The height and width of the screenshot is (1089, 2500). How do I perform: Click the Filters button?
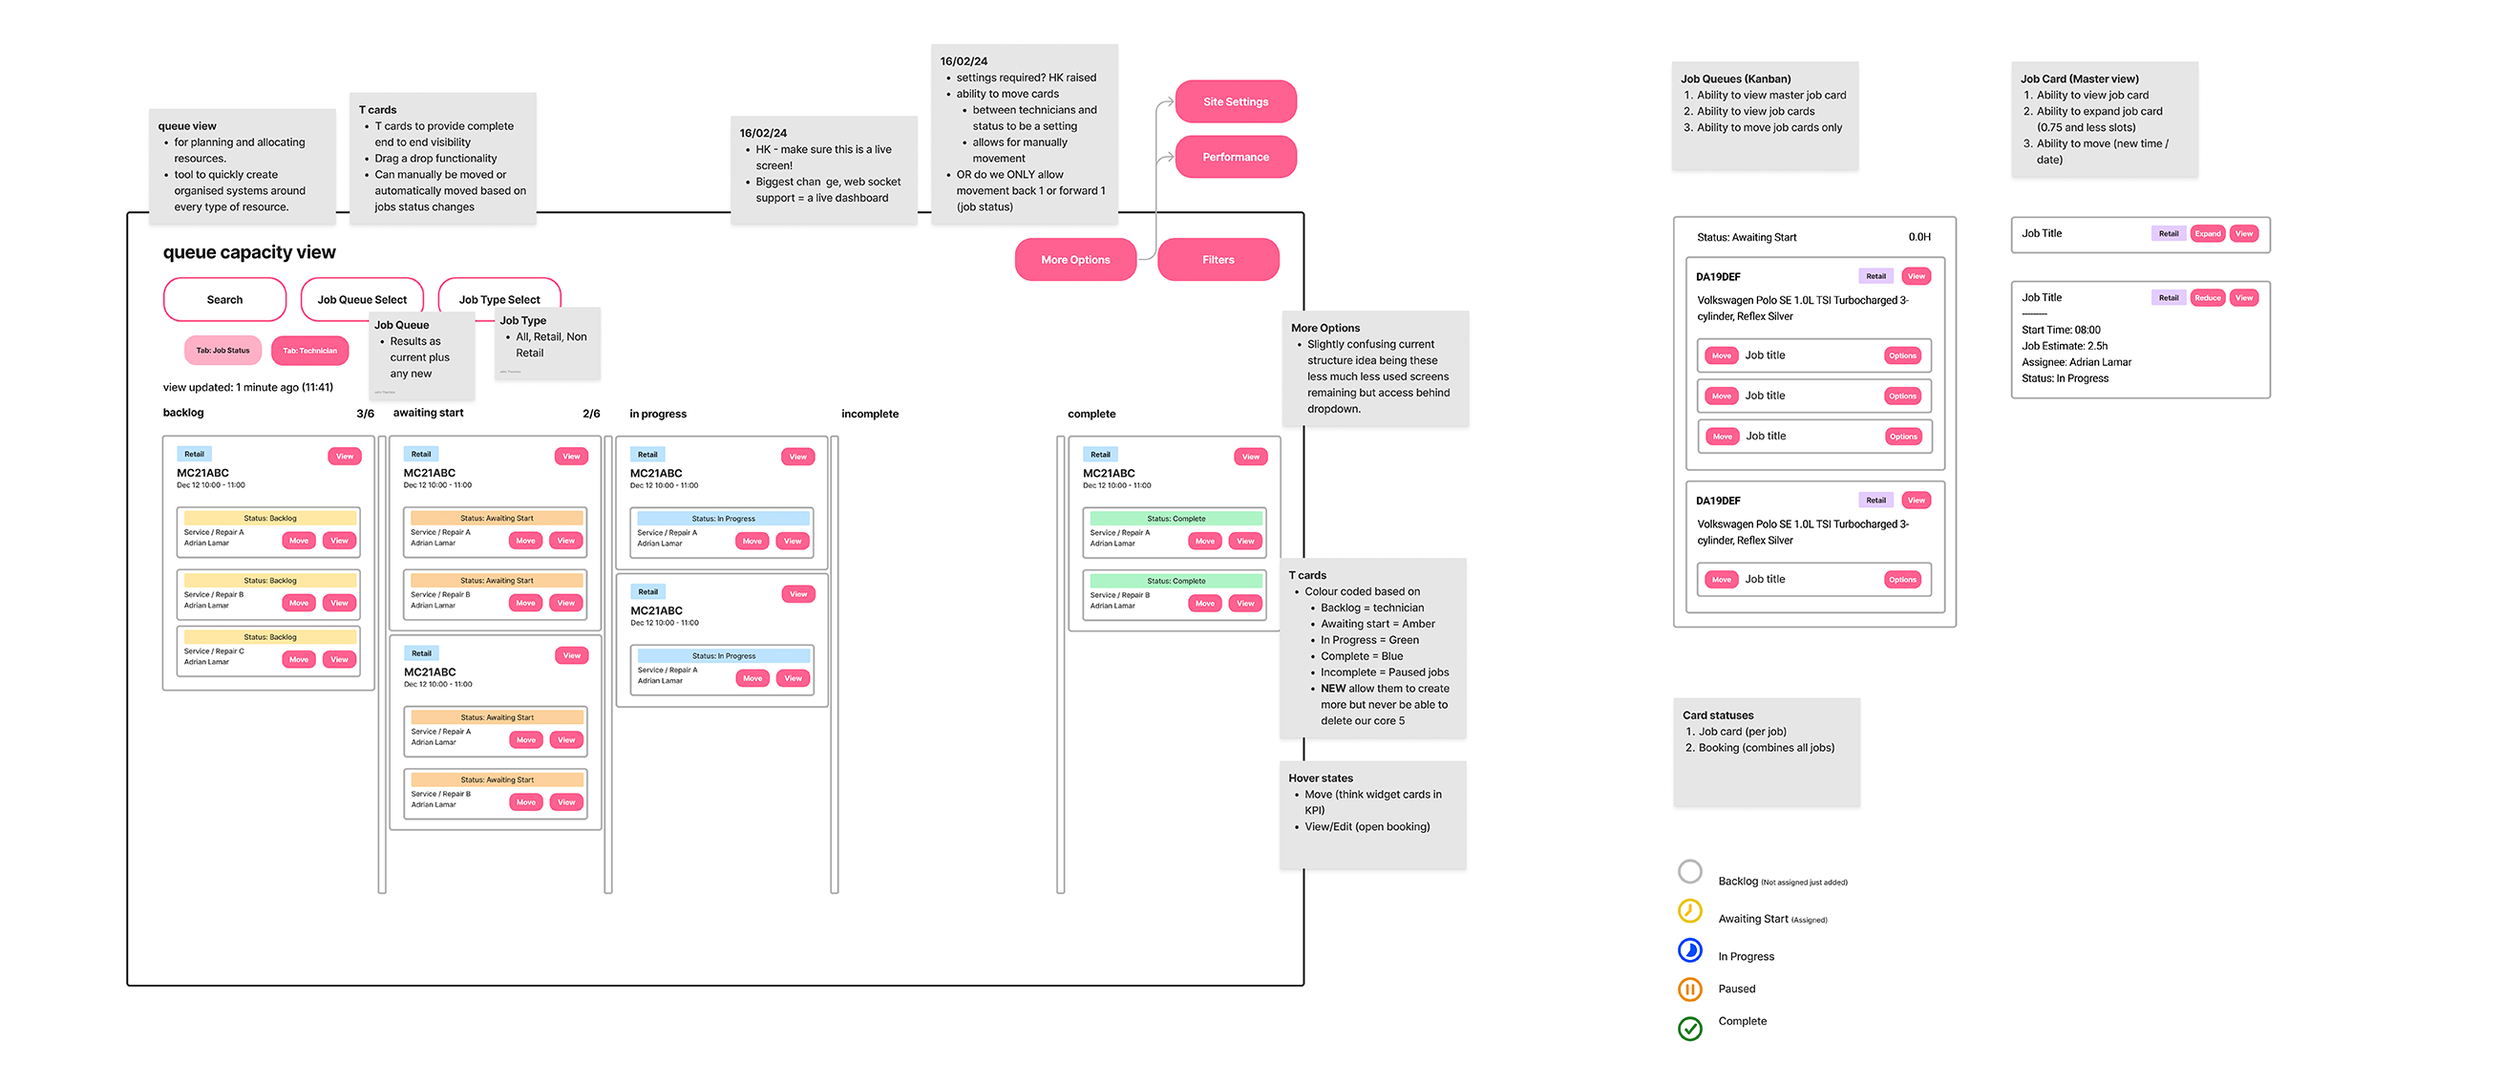(x=1217, y=259)
